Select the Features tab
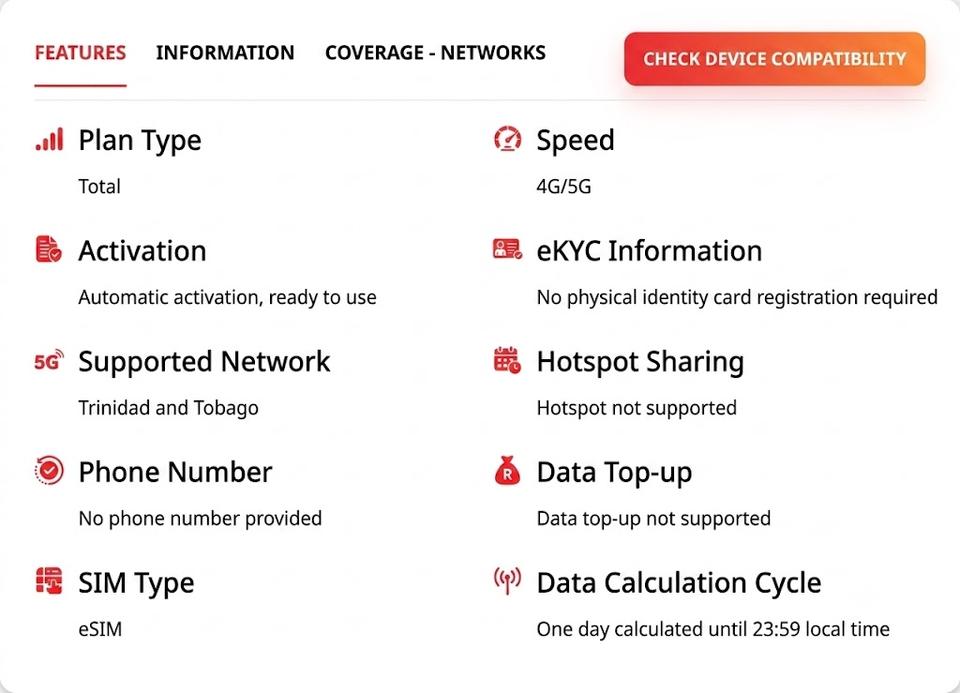The height and width of the screenshot is (693, 960). pyautogui.click(x=80, y=53)
